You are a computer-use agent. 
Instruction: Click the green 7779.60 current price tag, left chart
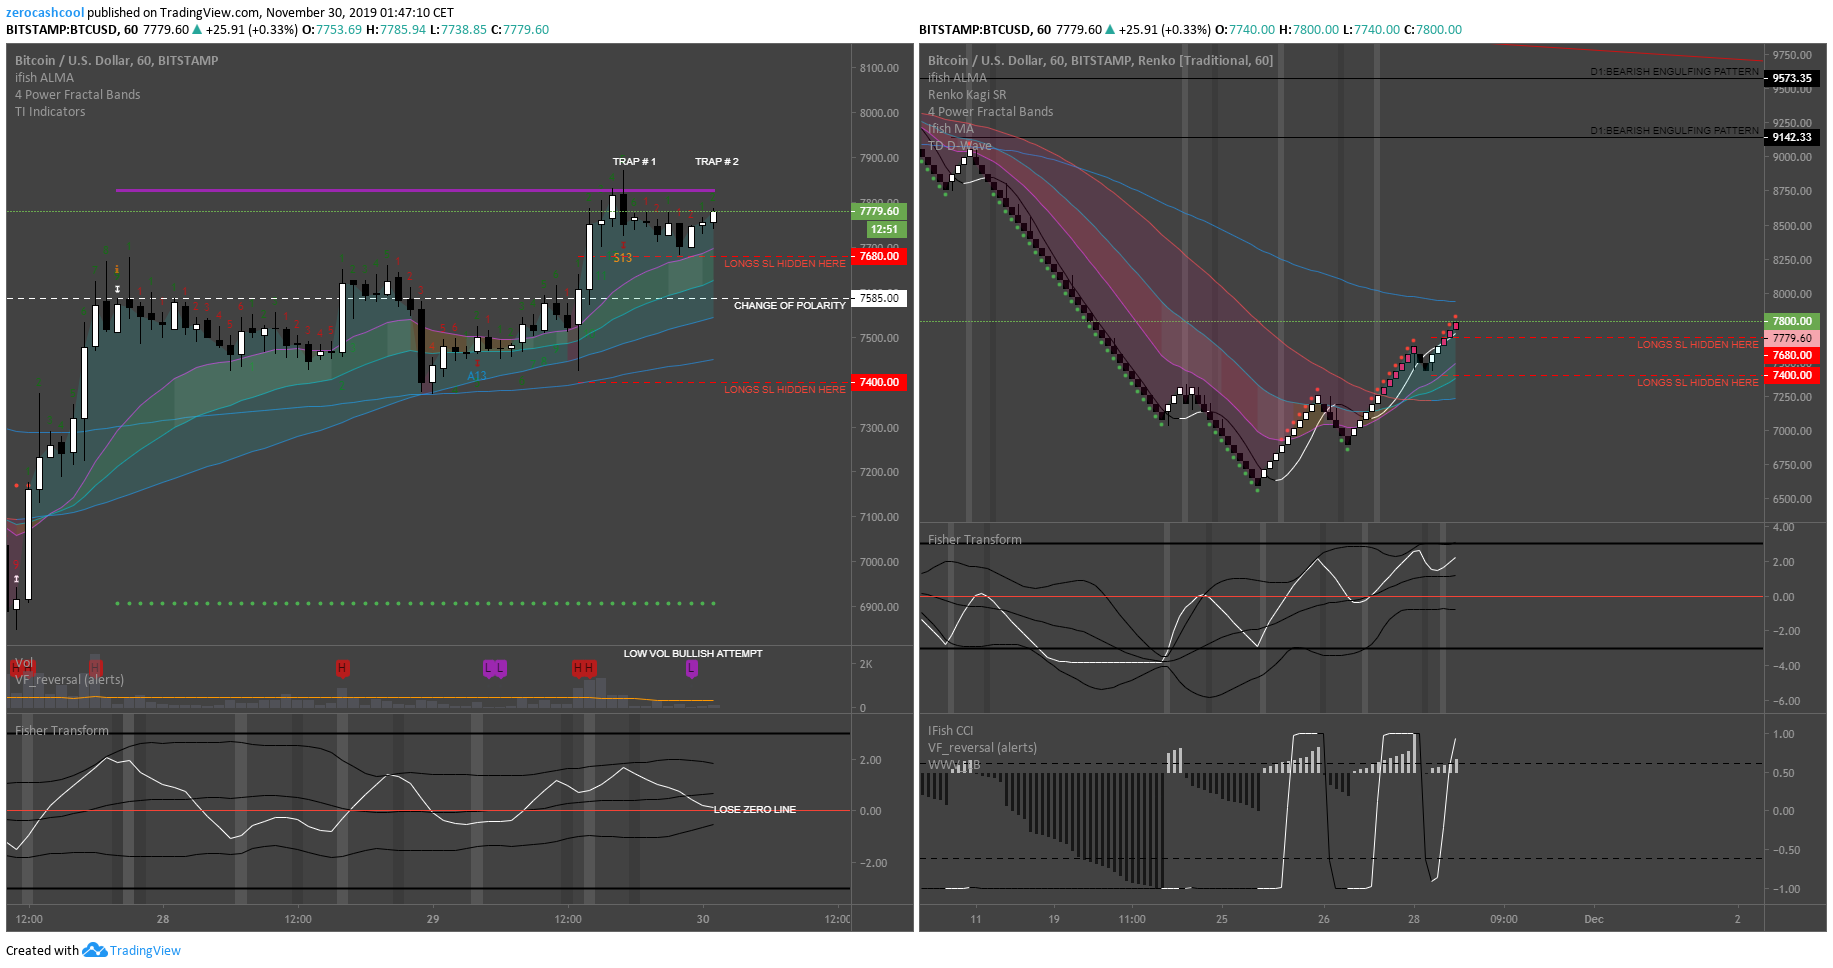click(x=879, y=211)
